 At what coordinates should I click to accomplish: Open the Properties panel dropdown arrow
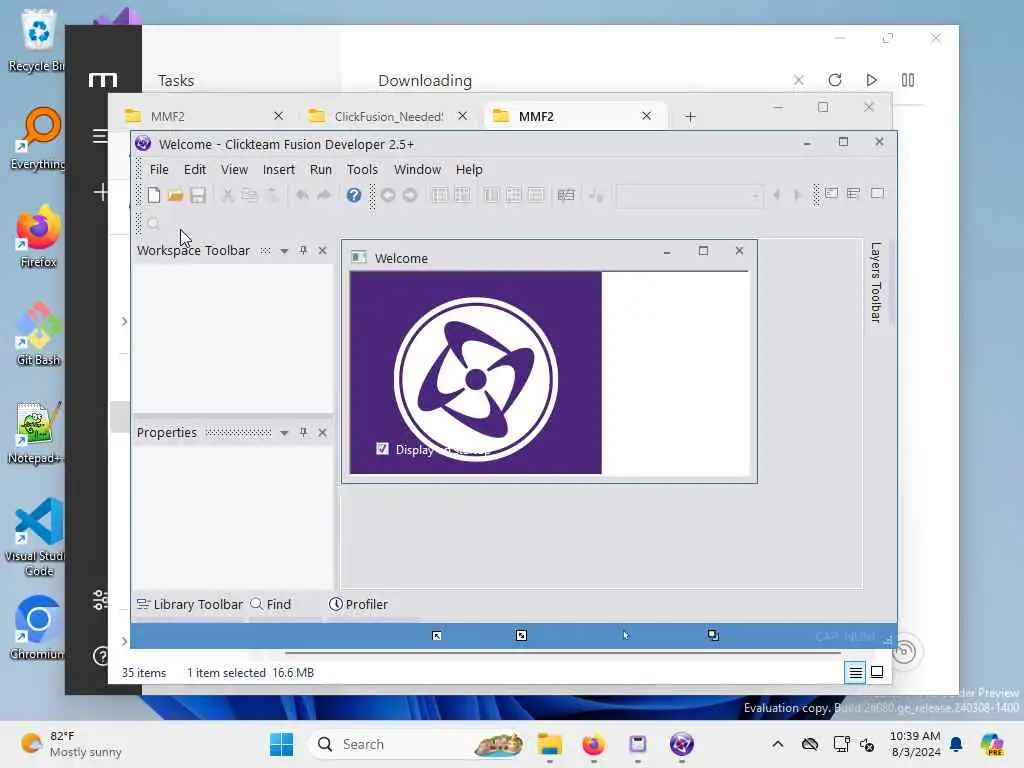(284, 433)
